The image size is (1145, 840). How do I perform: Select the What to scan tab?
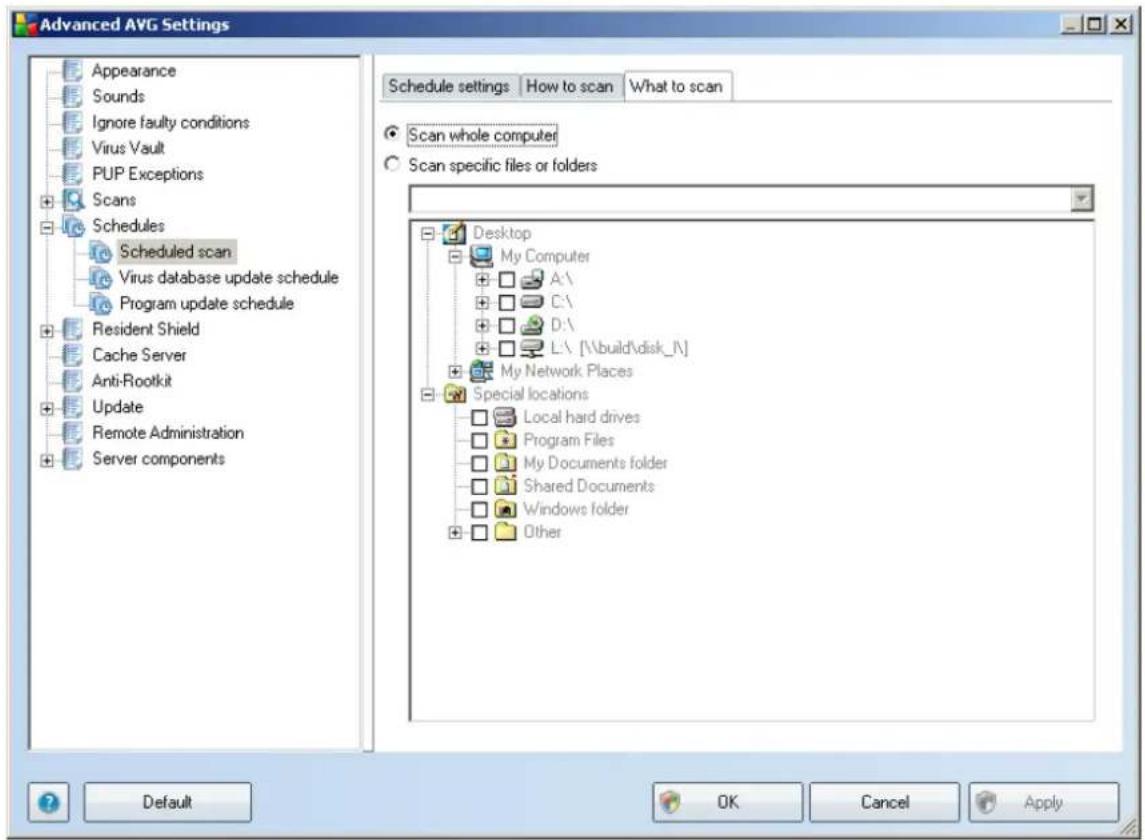point(676,86)
